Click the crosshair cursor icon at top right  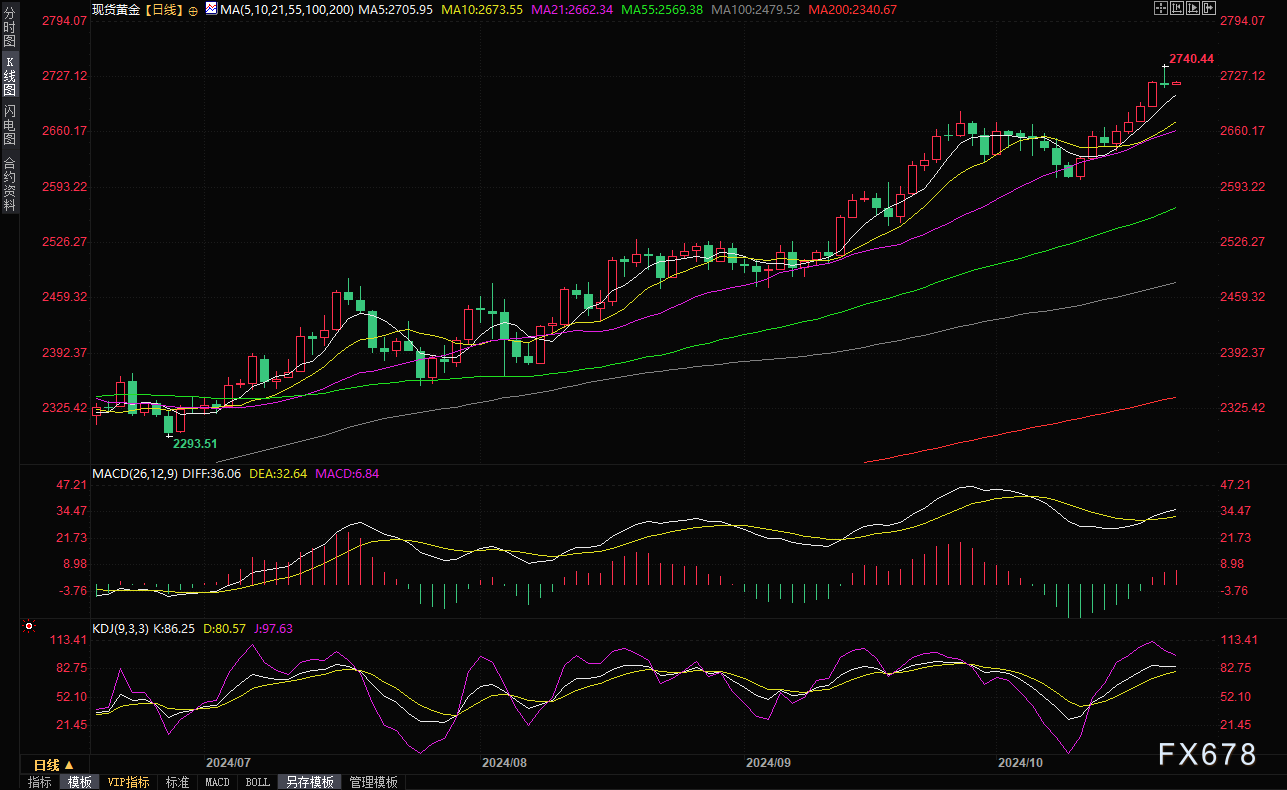[x=1161, y=8]
